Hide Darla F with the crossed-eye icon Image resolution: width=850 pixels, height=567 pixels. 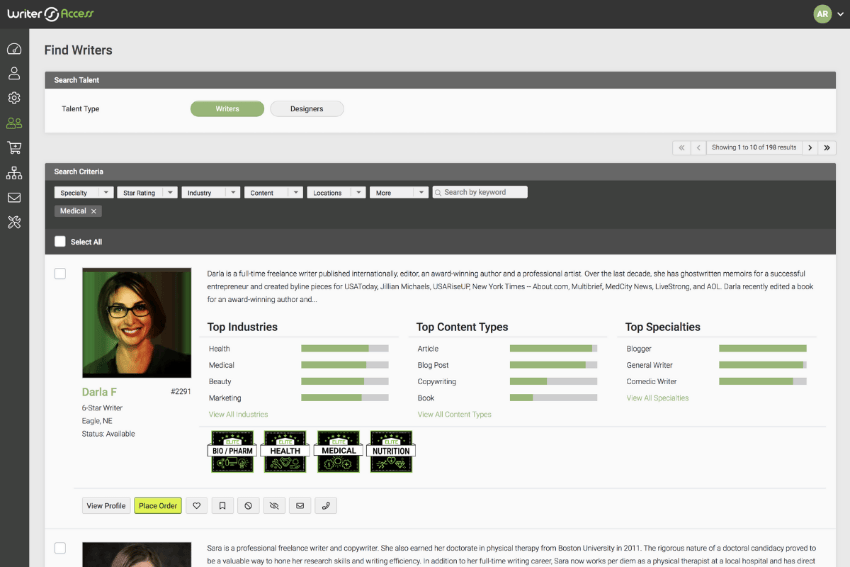click(x=274, y=506)
